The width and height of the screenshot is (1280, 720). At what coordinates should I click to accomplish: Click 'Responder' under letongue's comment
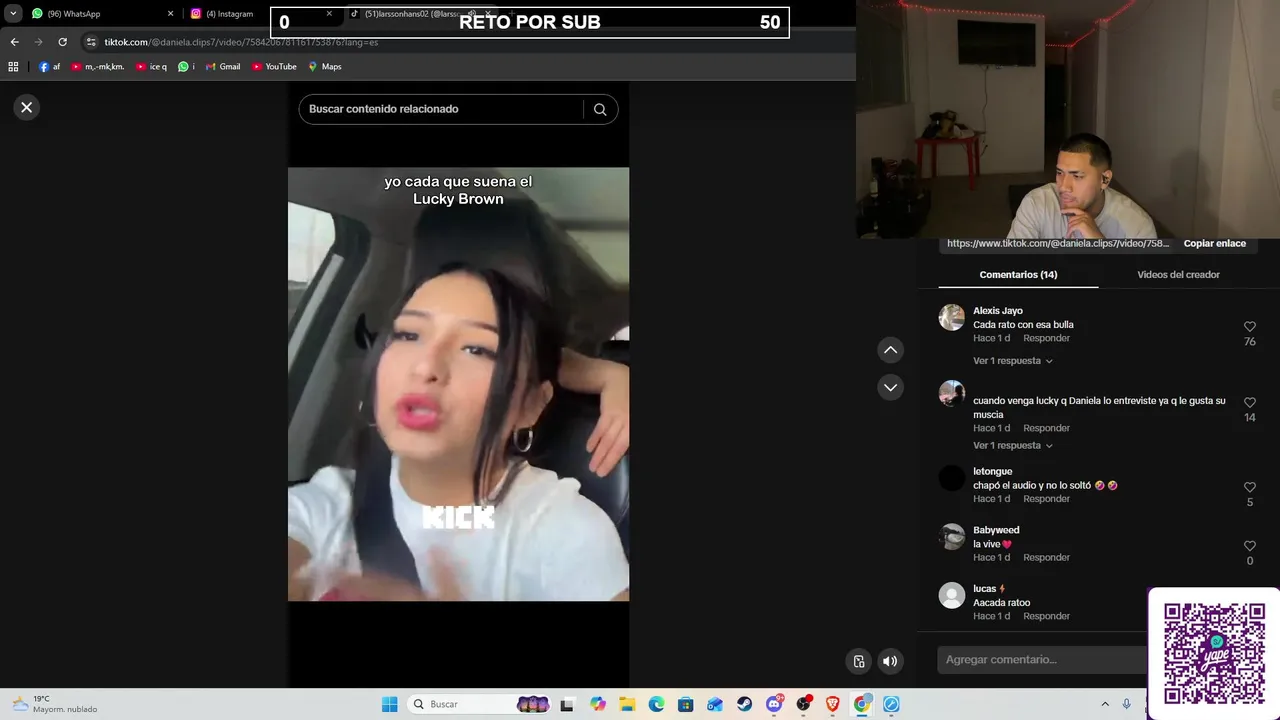point(1046,499)
